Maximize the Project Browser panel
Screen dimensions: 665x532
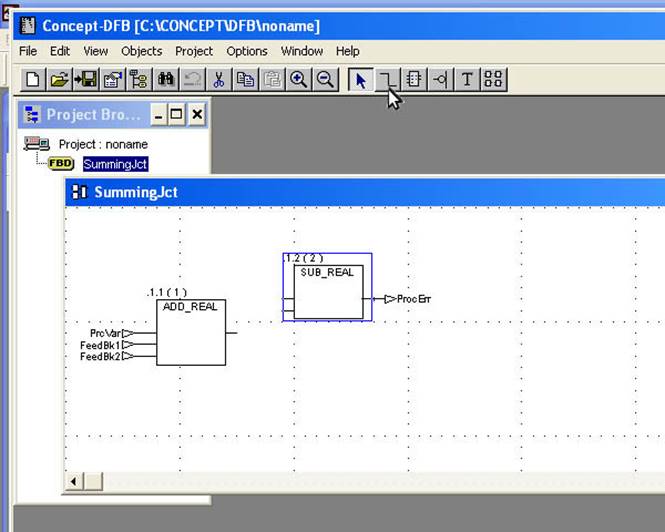(176, 115)
